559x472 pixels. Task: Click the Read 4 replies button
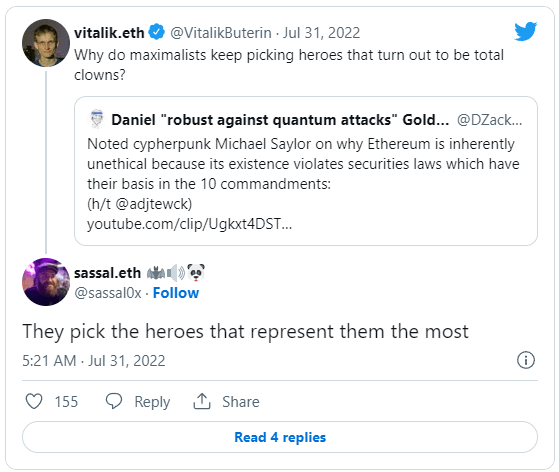pyautogui.click(x=280, y=437)
